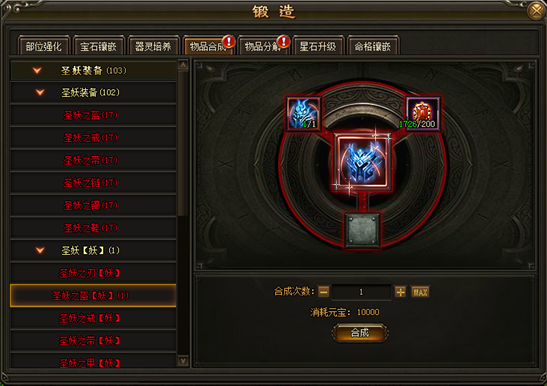Screen dimensions: 547x386
Task: Collapse the 圣妖装备 (102) subcategory
Action: (x=40, y=92)
